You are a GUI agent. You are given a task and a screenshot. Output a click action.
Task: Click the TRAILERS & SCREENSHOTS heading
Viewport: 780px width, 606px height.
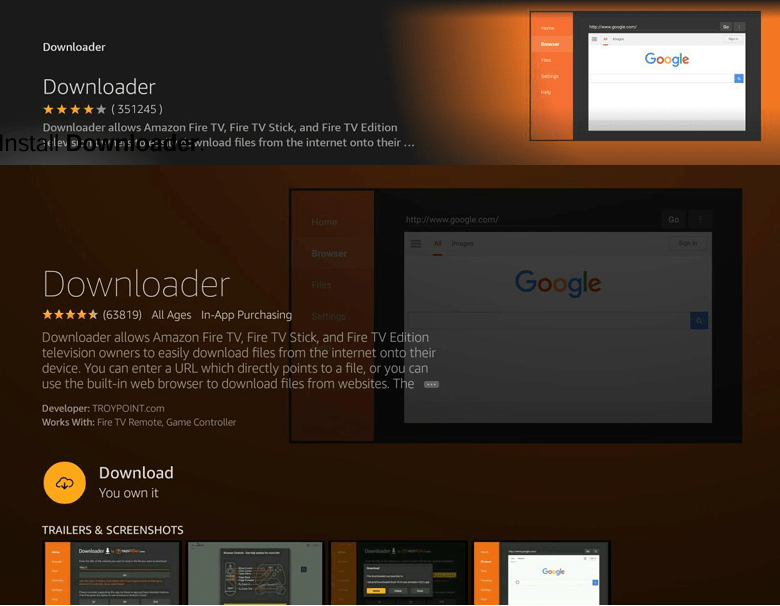112,530
